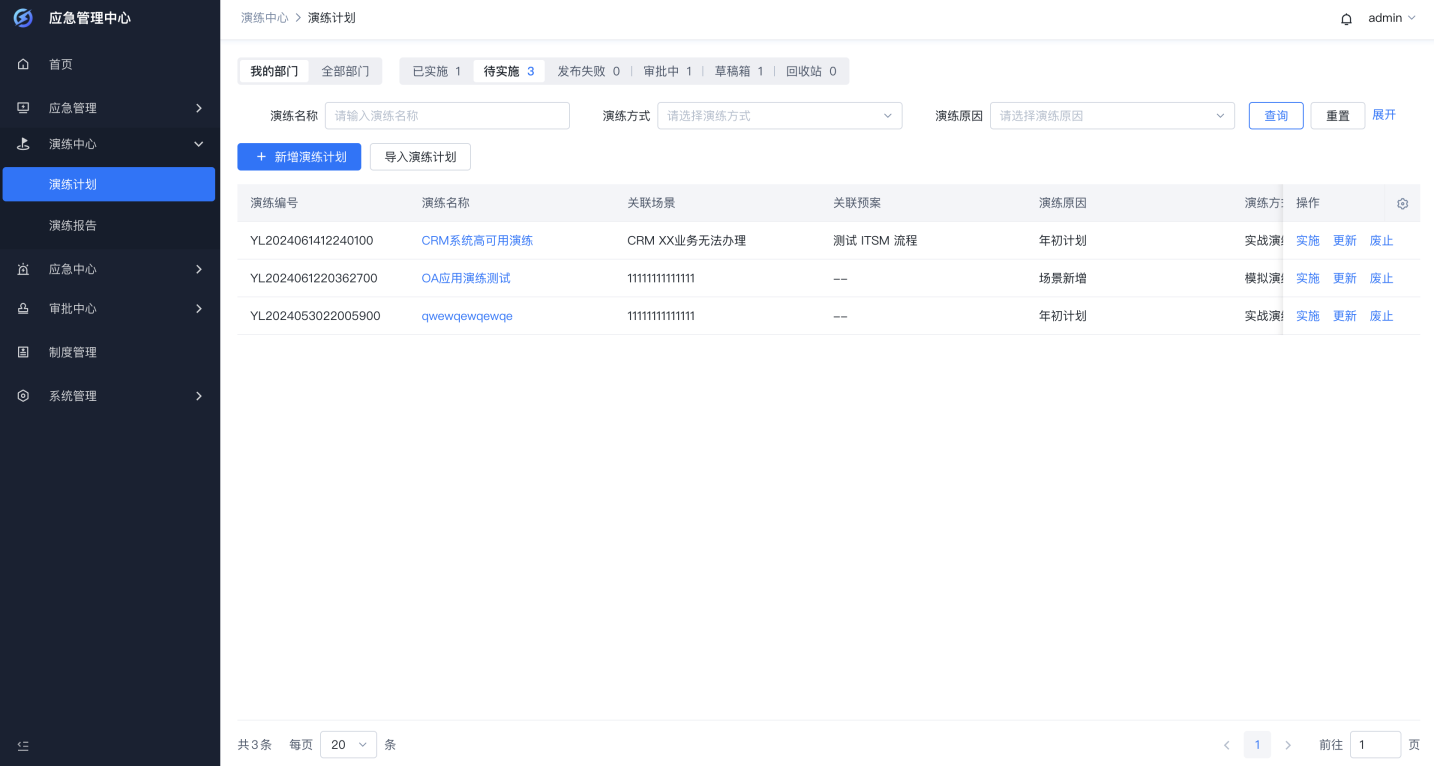Open the CRM系统高可用演练 plan link
This screenshot has width=1434, height=766.
click(477, 240)
